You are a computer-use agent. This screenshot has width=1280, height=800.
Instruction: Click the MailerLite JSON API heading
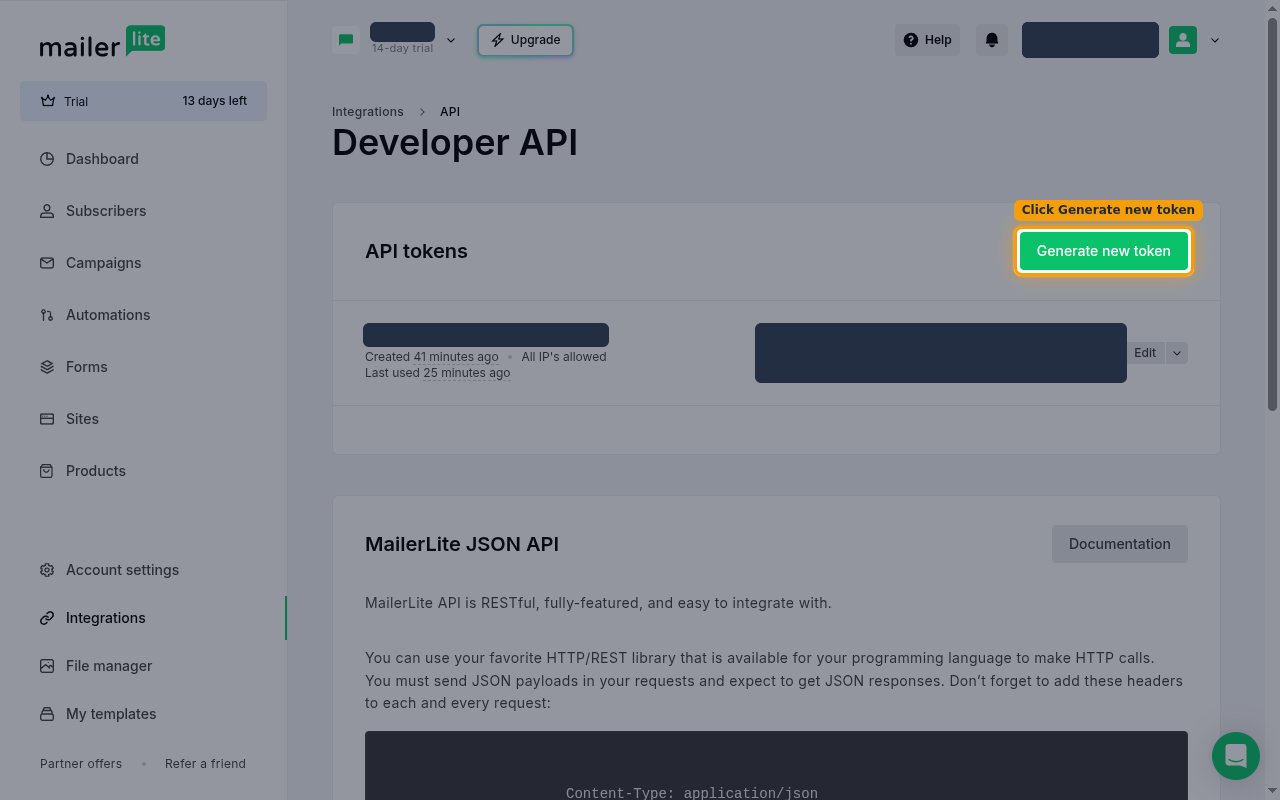tap(462, 544)
